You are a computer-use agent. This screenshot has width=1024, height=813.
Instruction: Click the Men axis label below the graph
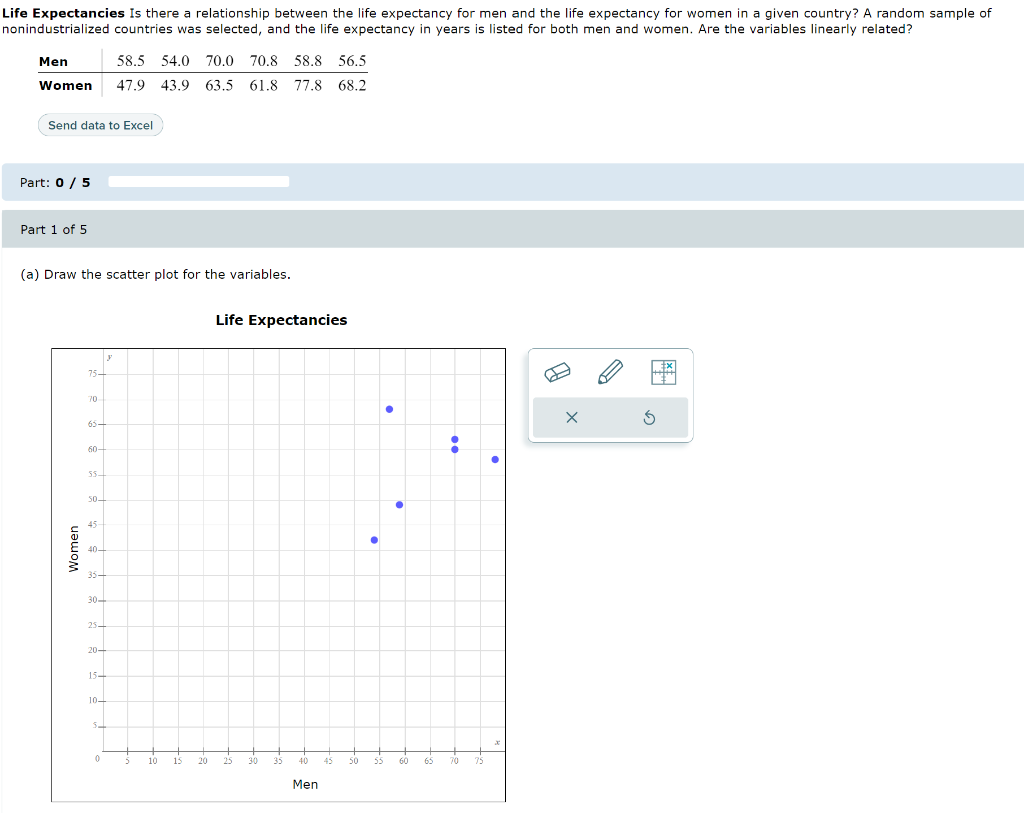tap(305, 784)
